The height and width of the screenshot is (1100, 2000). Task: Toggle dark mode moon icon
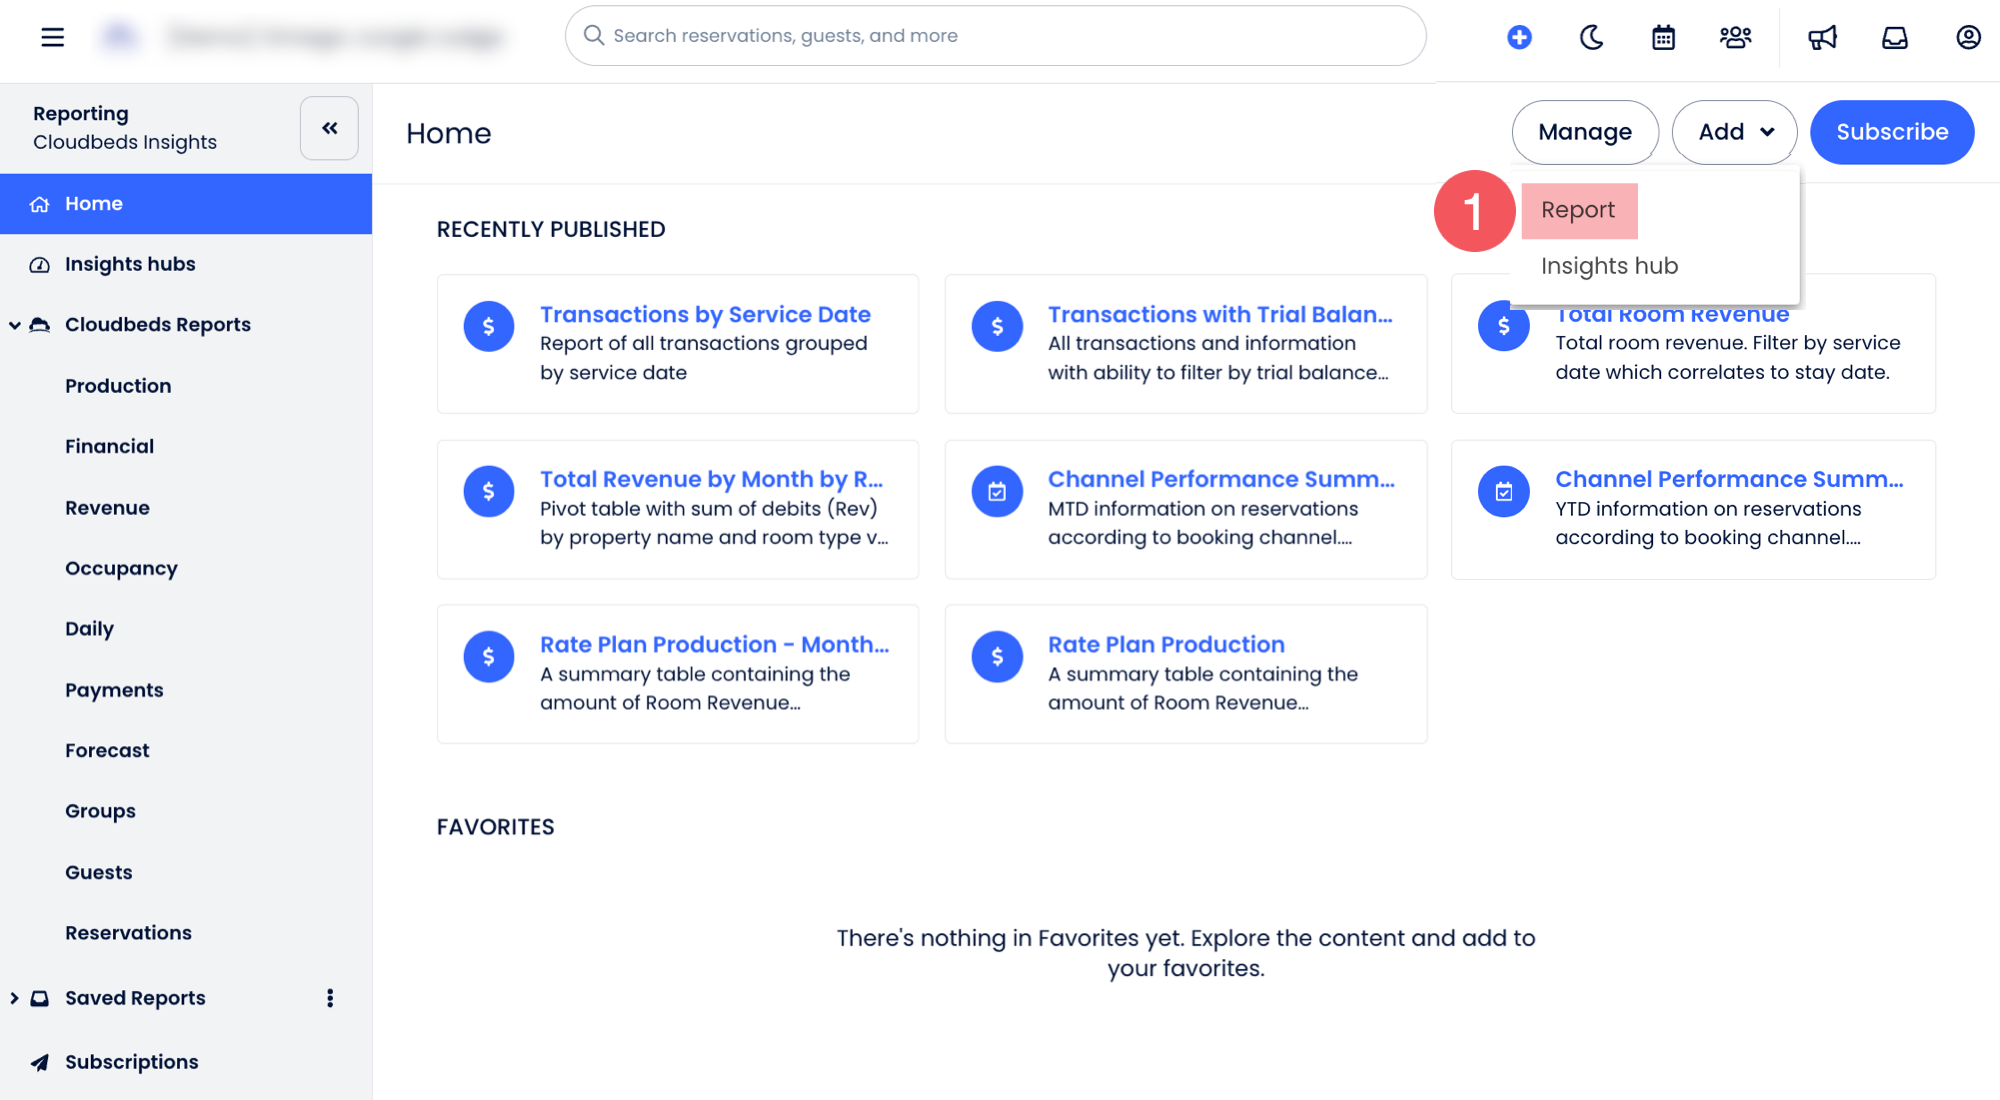(x=1591, y=37)
